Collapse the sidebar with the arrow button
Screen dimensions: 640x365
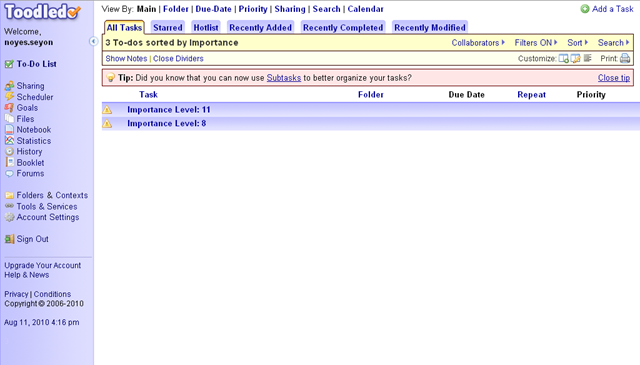click(x=93, y=41)
